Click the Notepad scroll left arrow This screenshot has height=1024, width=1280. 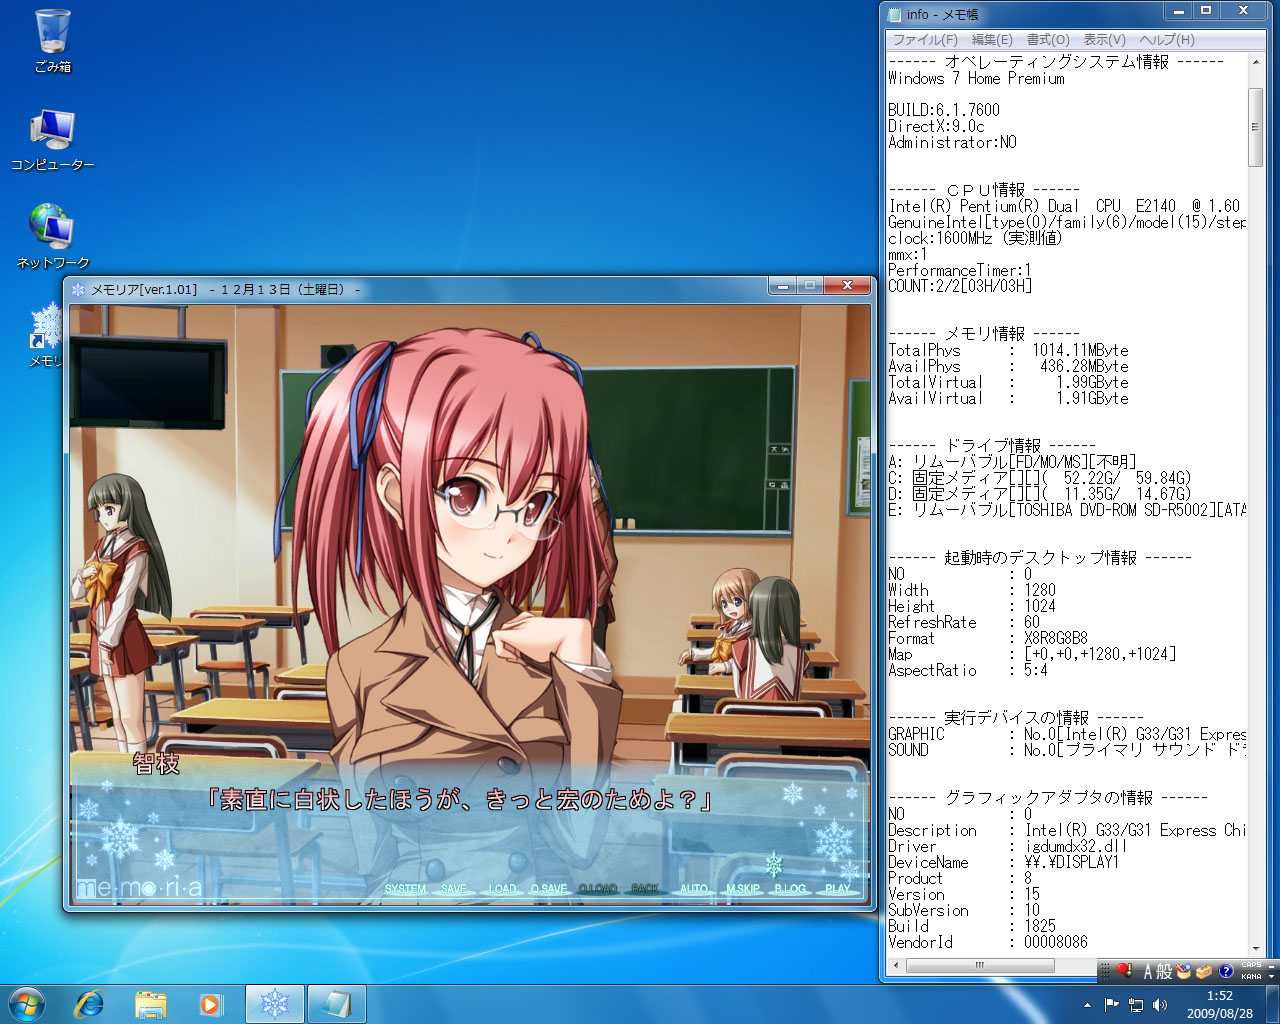pyautogui.click(x=896, y=965)
